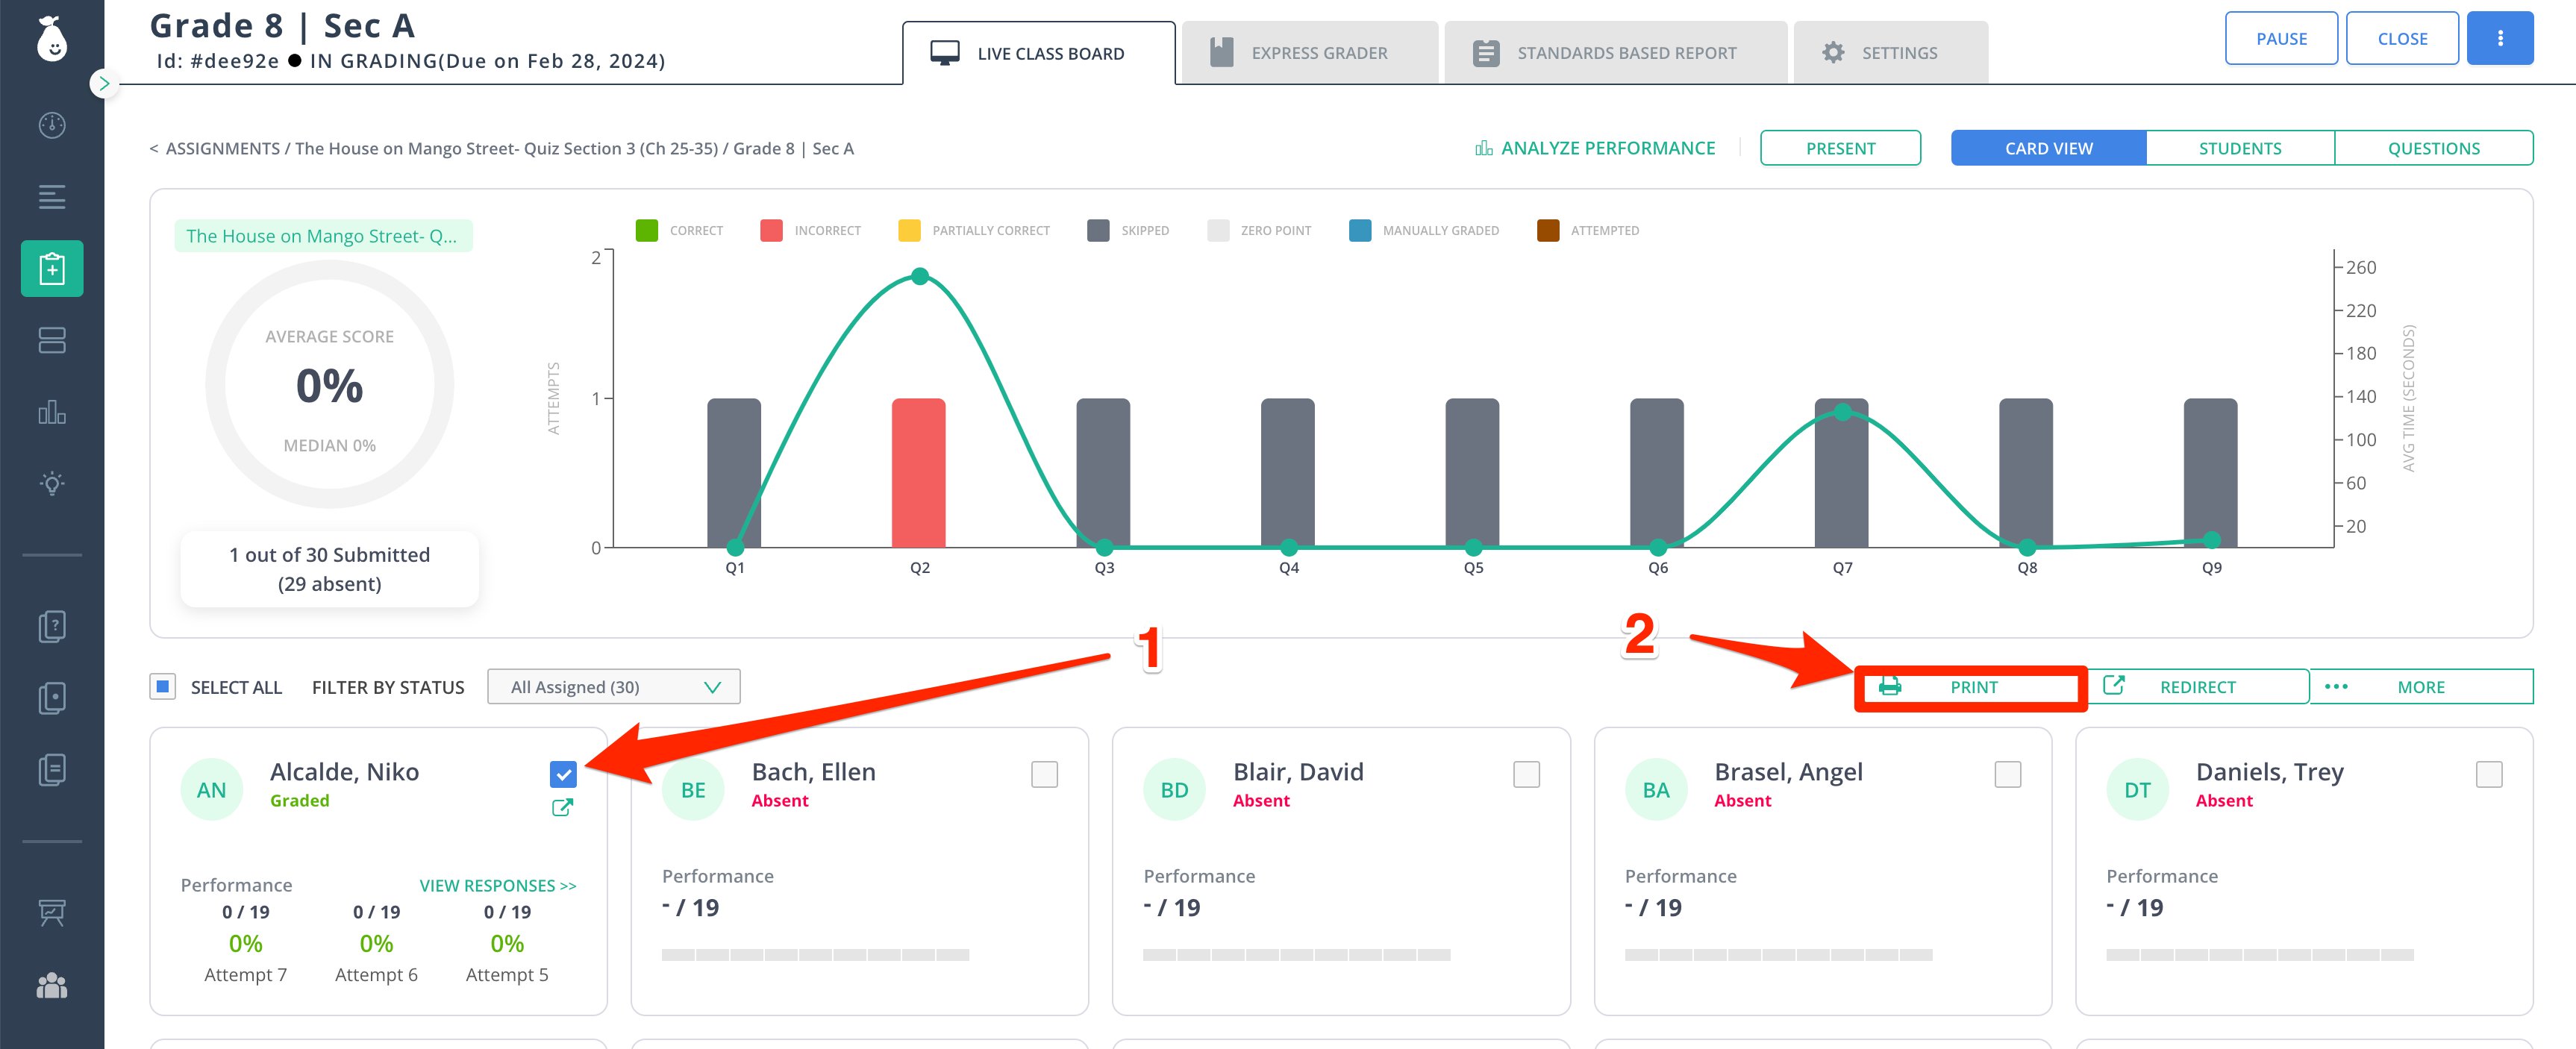
Task: Open the assignments clipboard icon in sidebar
Action: 52,268
